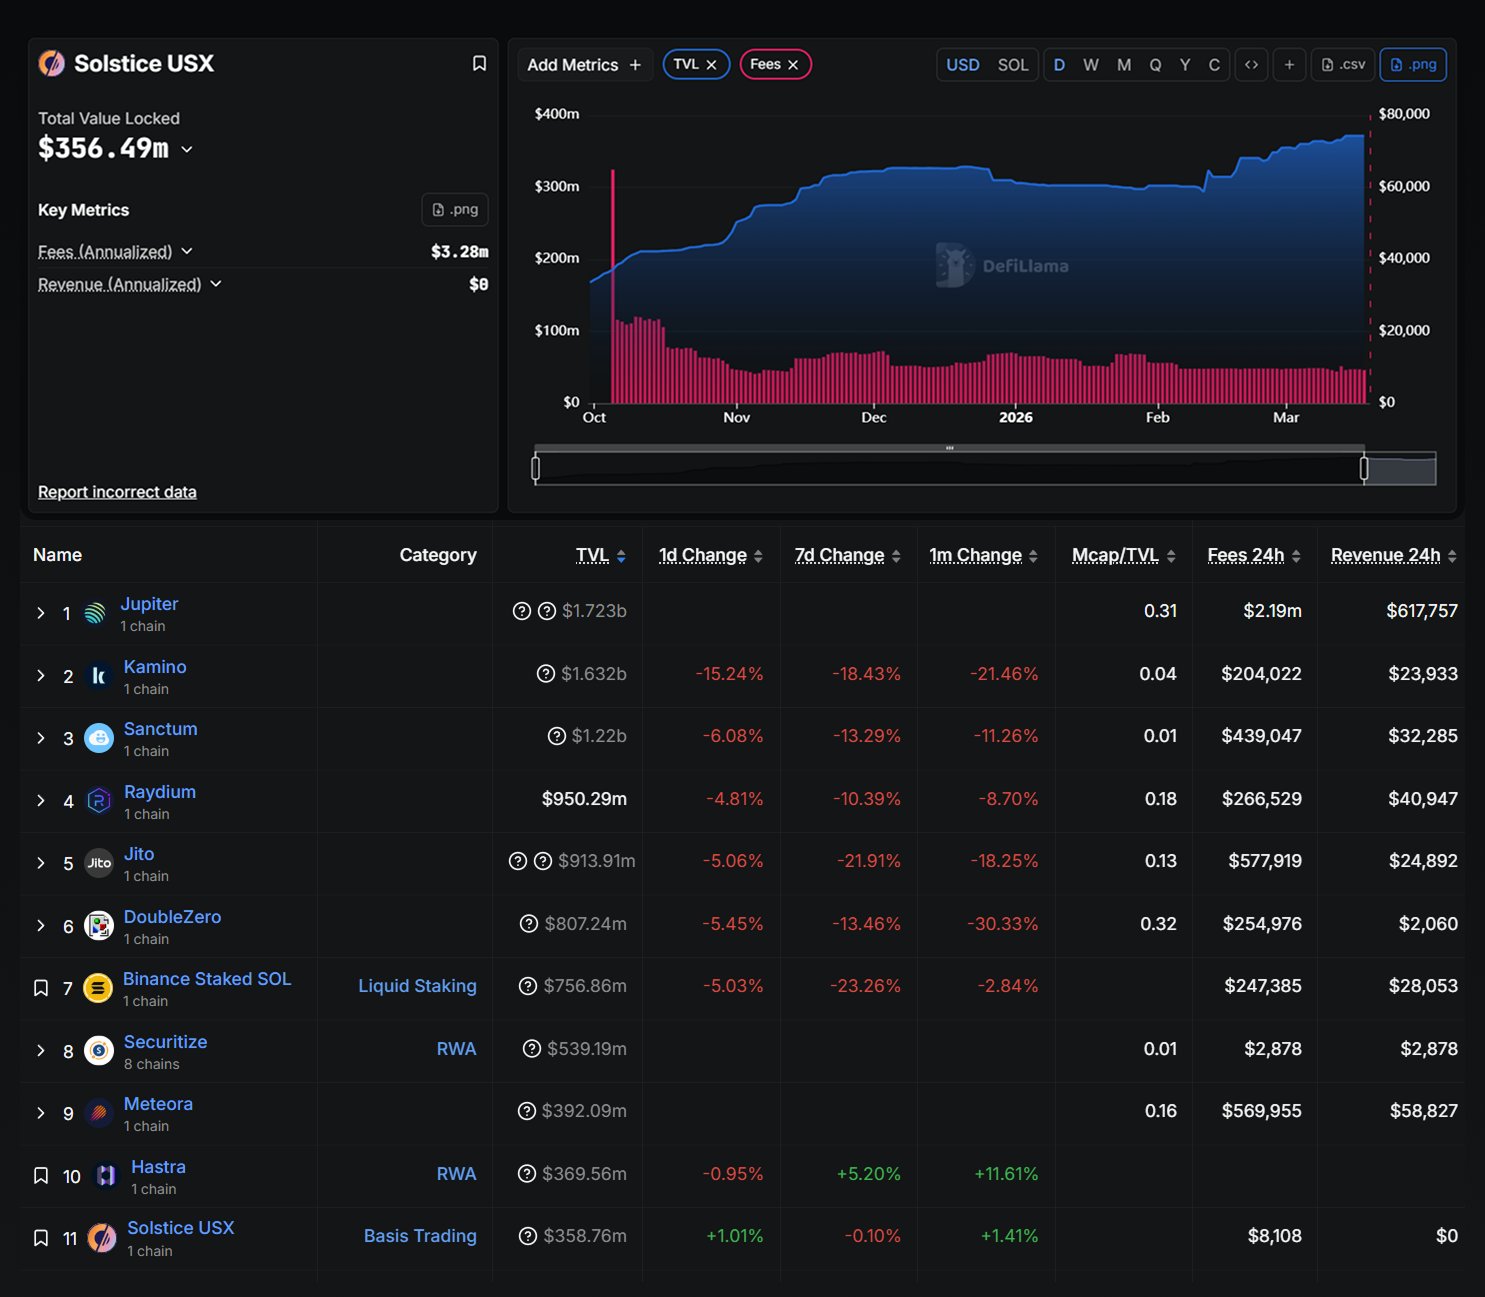
Task: Open the Total Value Locked dropdown
Action: [187, 149]
